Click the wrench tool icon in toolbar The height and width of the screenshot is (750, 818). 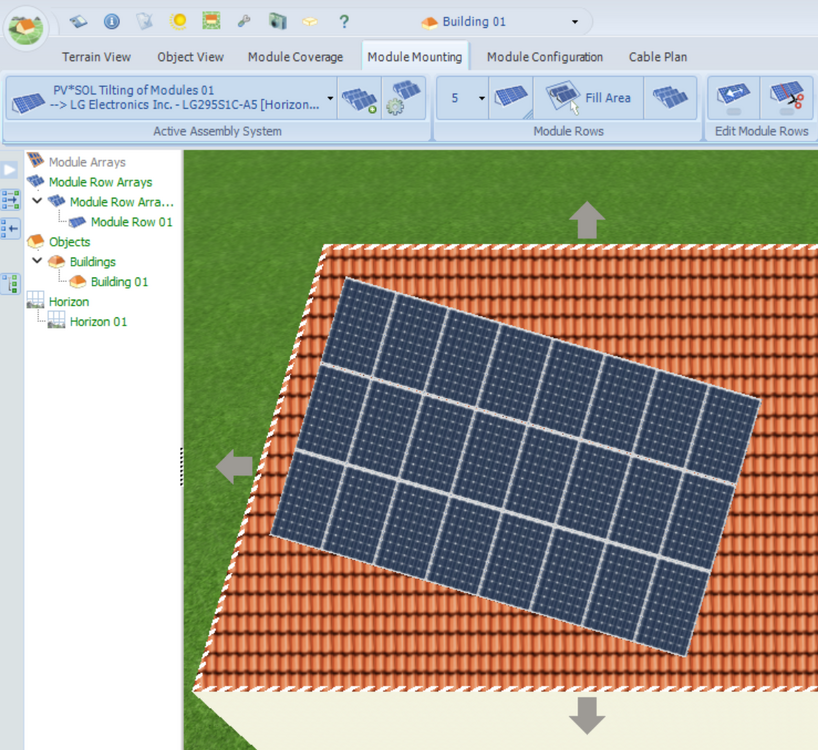[x=244, y=21]
